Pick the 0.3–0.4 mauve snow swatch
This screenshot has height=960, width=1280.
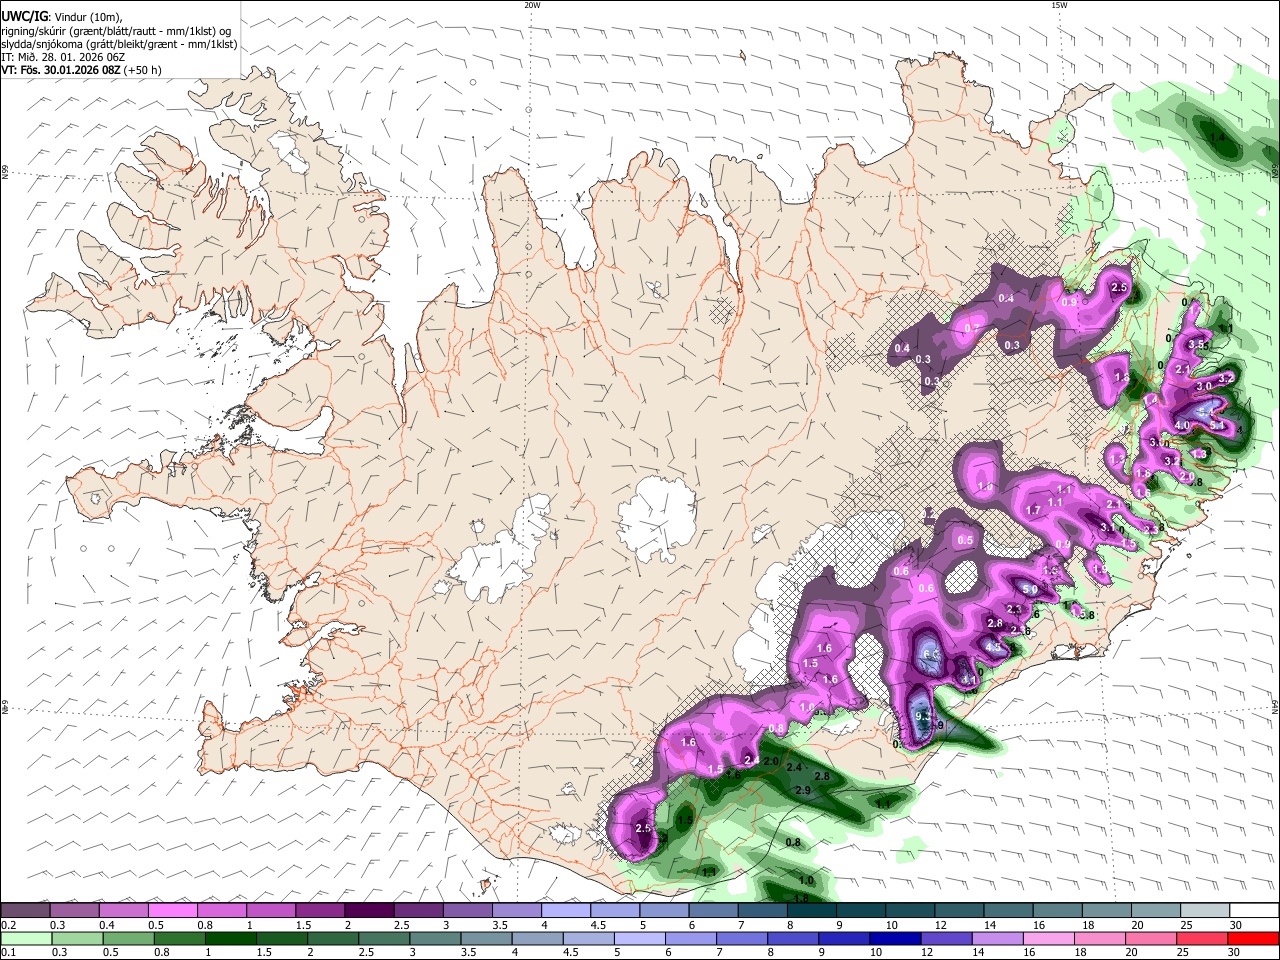click(x=74, y=910)
